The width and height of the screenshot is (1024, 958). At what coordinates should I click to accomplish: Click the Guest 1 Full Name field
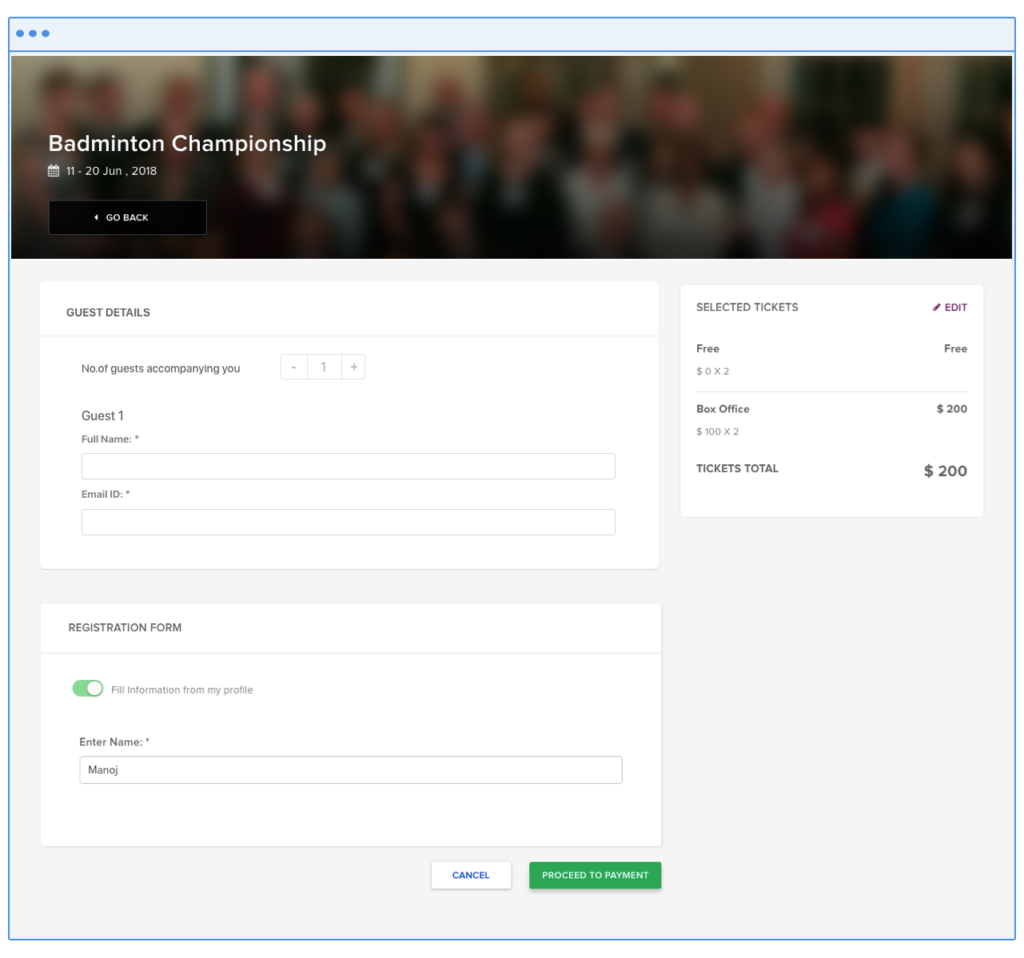[x=348, y=466]
